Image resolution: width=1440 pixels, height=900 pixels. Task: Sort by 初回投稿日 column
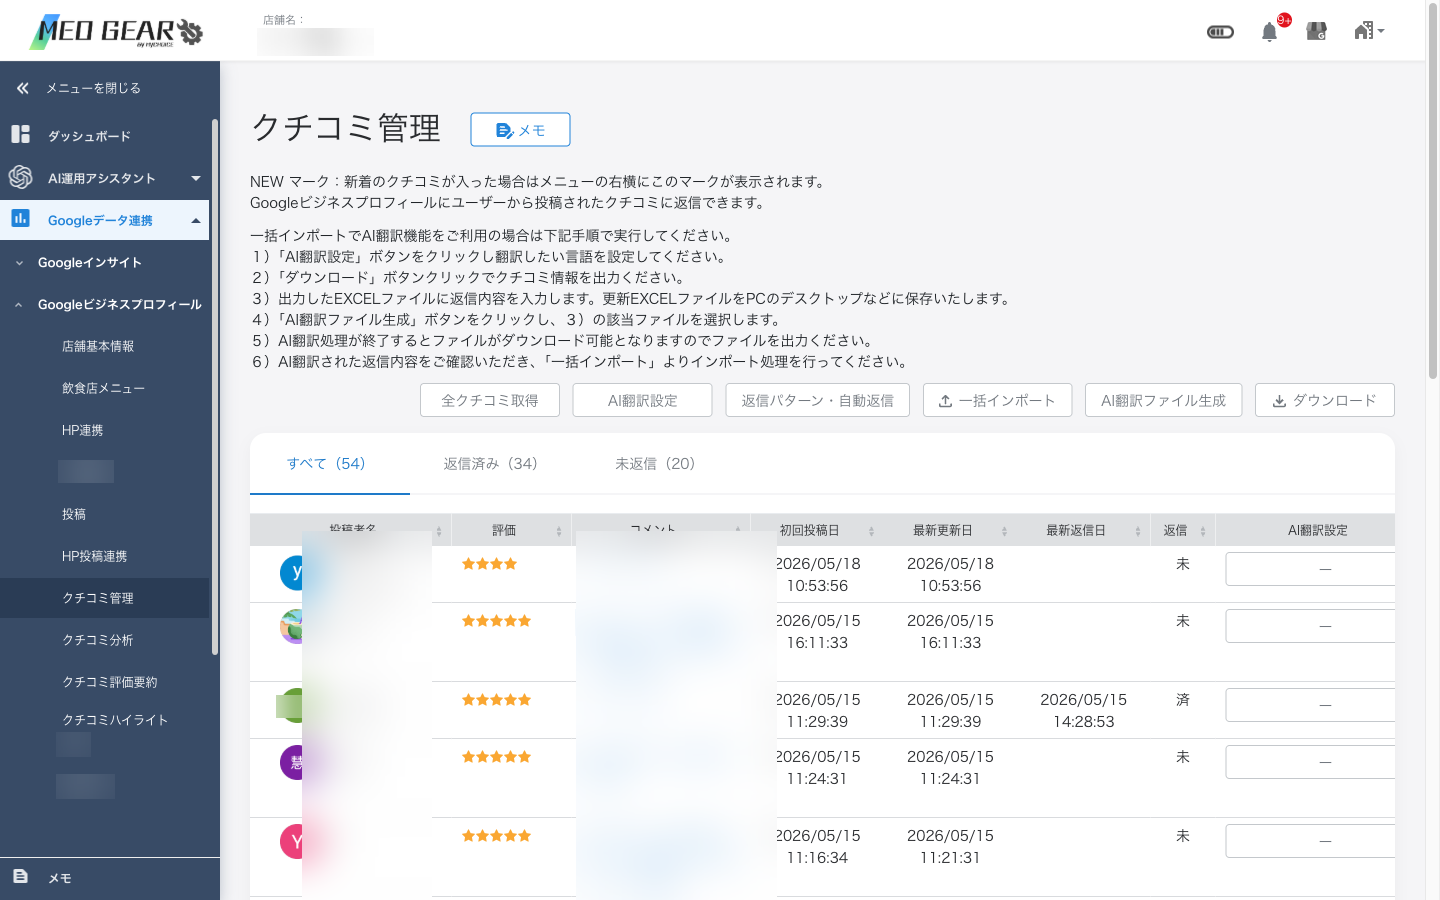[x=871, y=531]
